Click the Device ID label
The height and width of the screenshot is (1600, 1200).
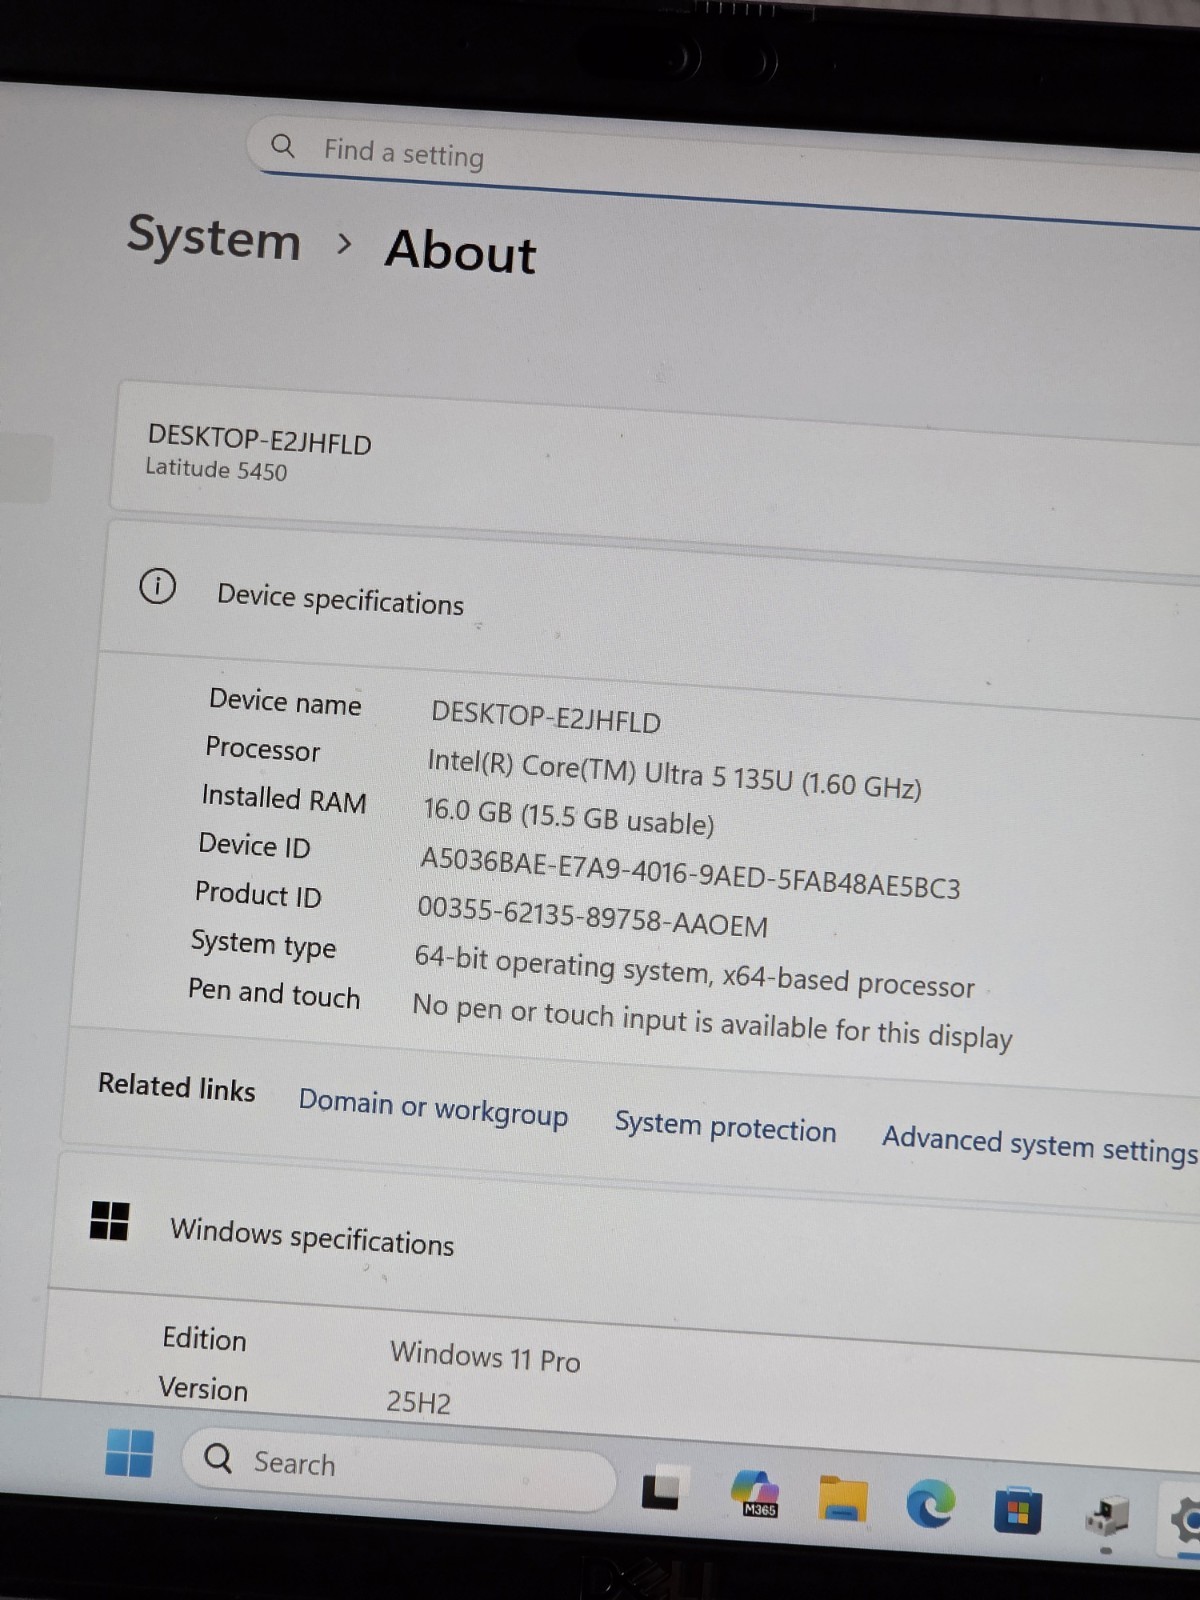coord(255,845)
